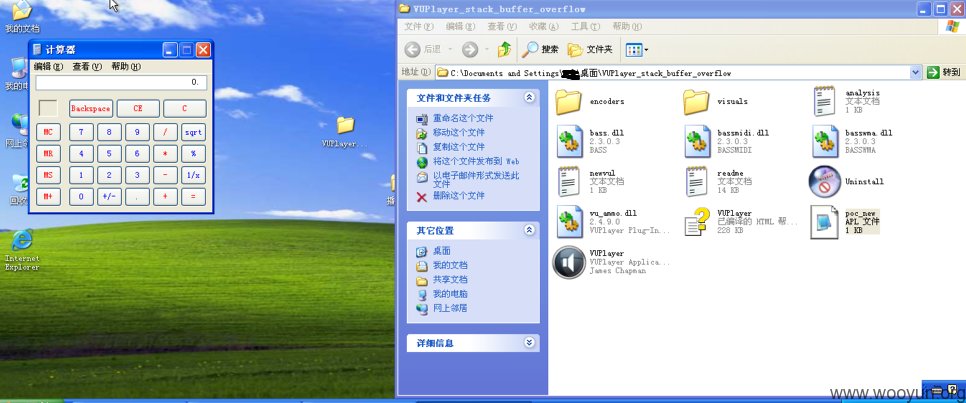Click Rename this file link
966x403 pixels.
462,118
